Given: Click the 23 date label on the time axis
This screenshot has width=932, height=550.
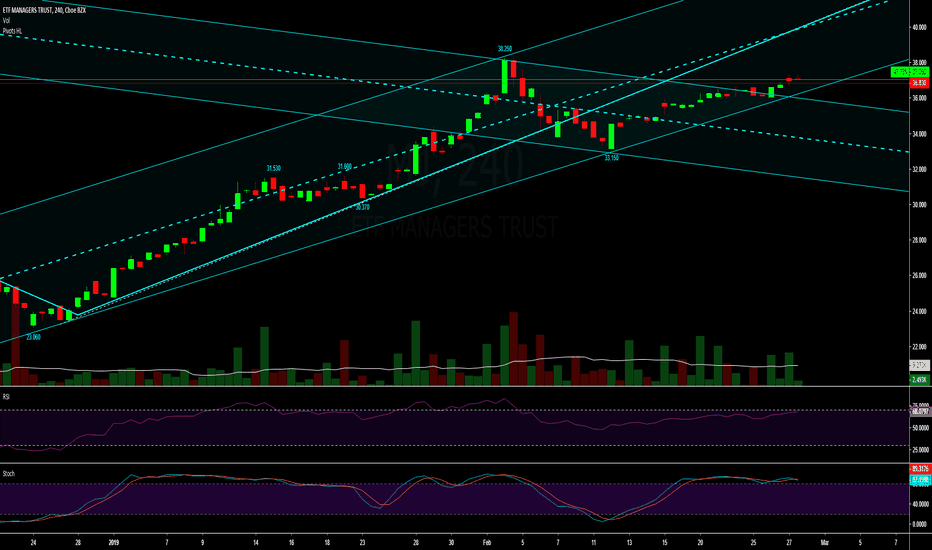Looking at the screenshot, I should pyautogui.click(x=363, y=542).
